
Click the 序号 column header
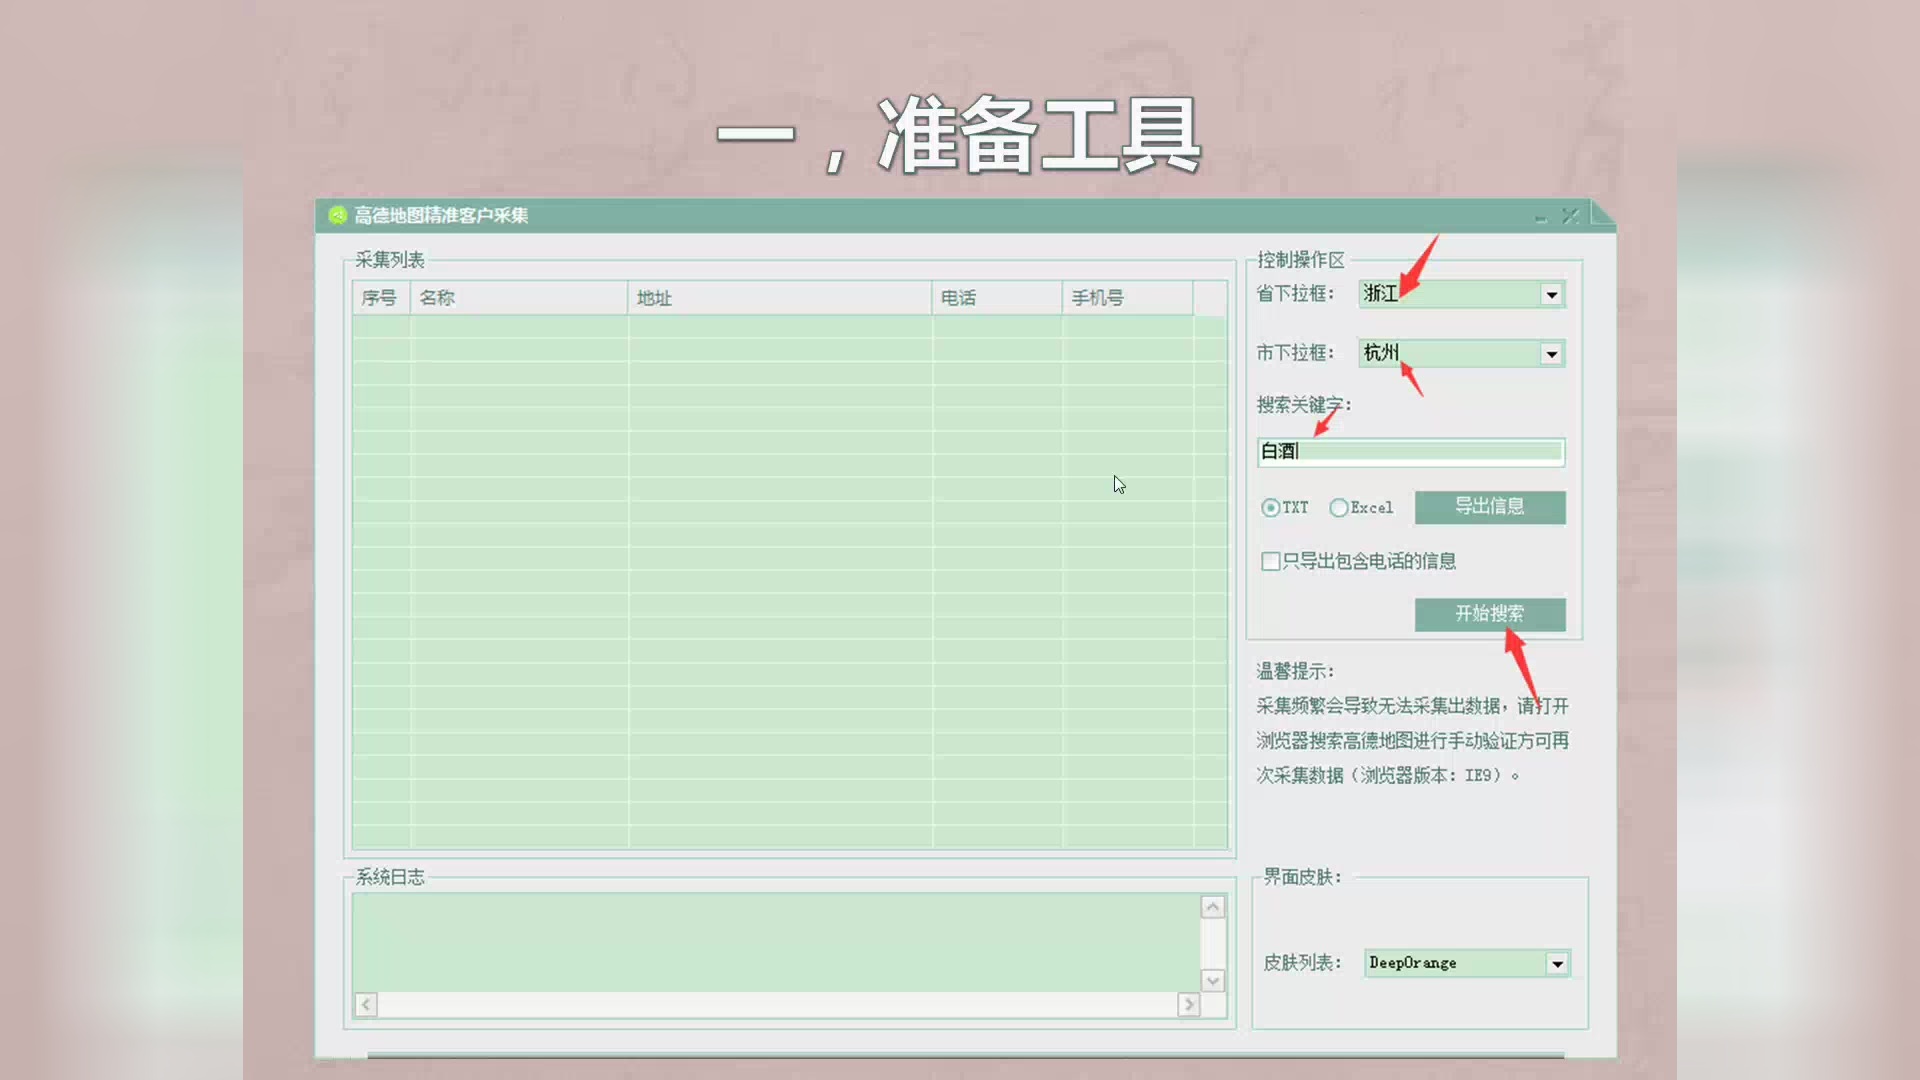tap(381, 298)
